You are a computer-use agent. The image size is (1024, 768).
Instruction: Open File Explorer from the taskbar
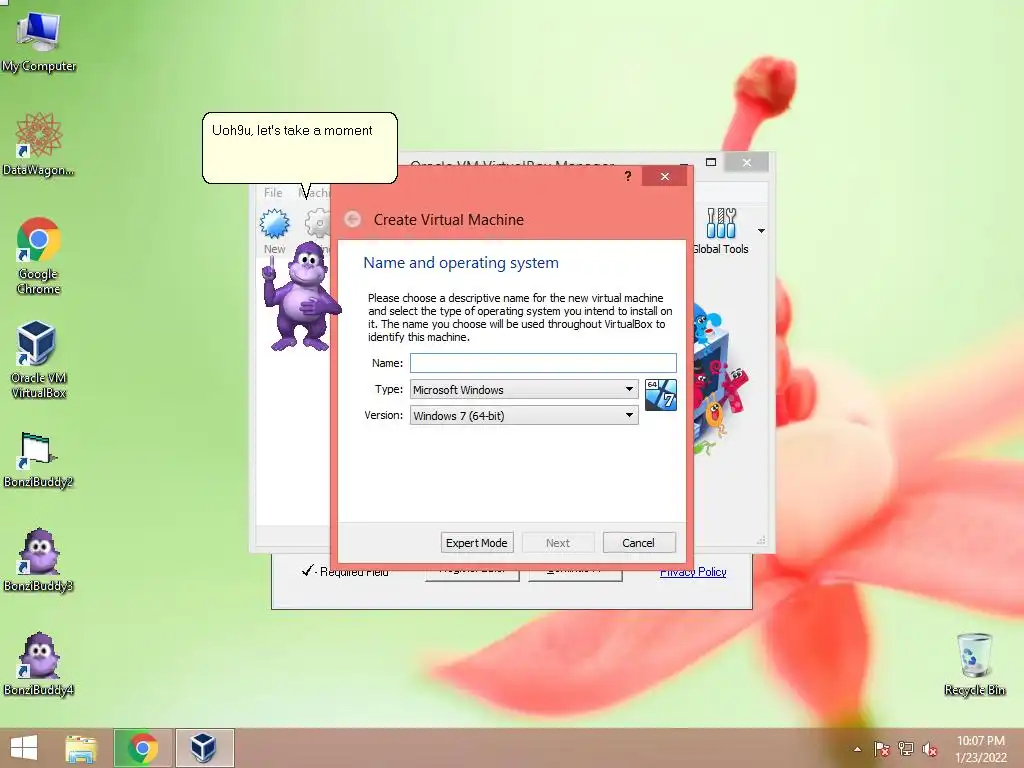tap(81, 748)
